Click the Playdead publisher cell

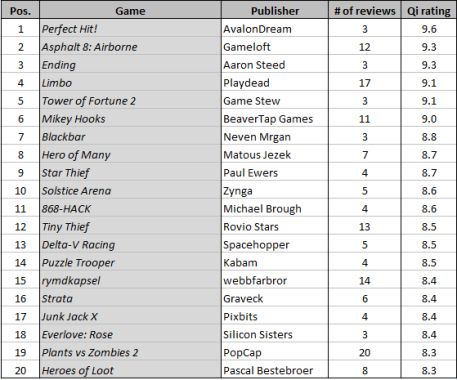pos(275,83)
